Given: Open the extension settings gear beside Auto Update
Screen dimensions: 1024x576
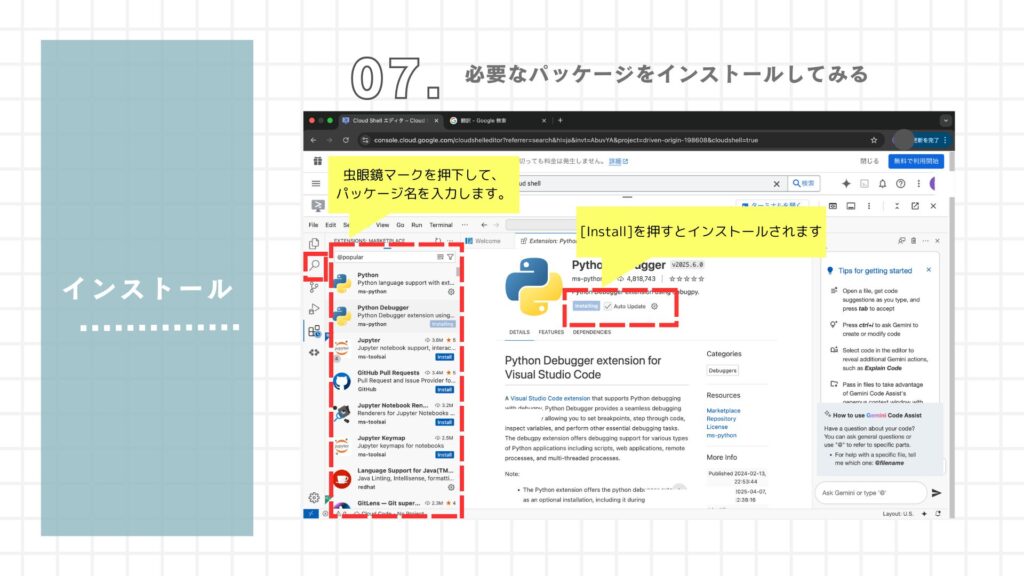Looking at the screenshot, I should pos(654,306).
